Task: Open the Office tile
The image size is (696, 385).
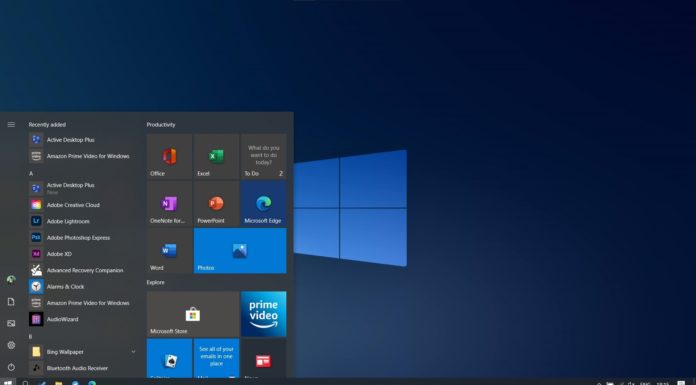Action: tap(169, 156)
